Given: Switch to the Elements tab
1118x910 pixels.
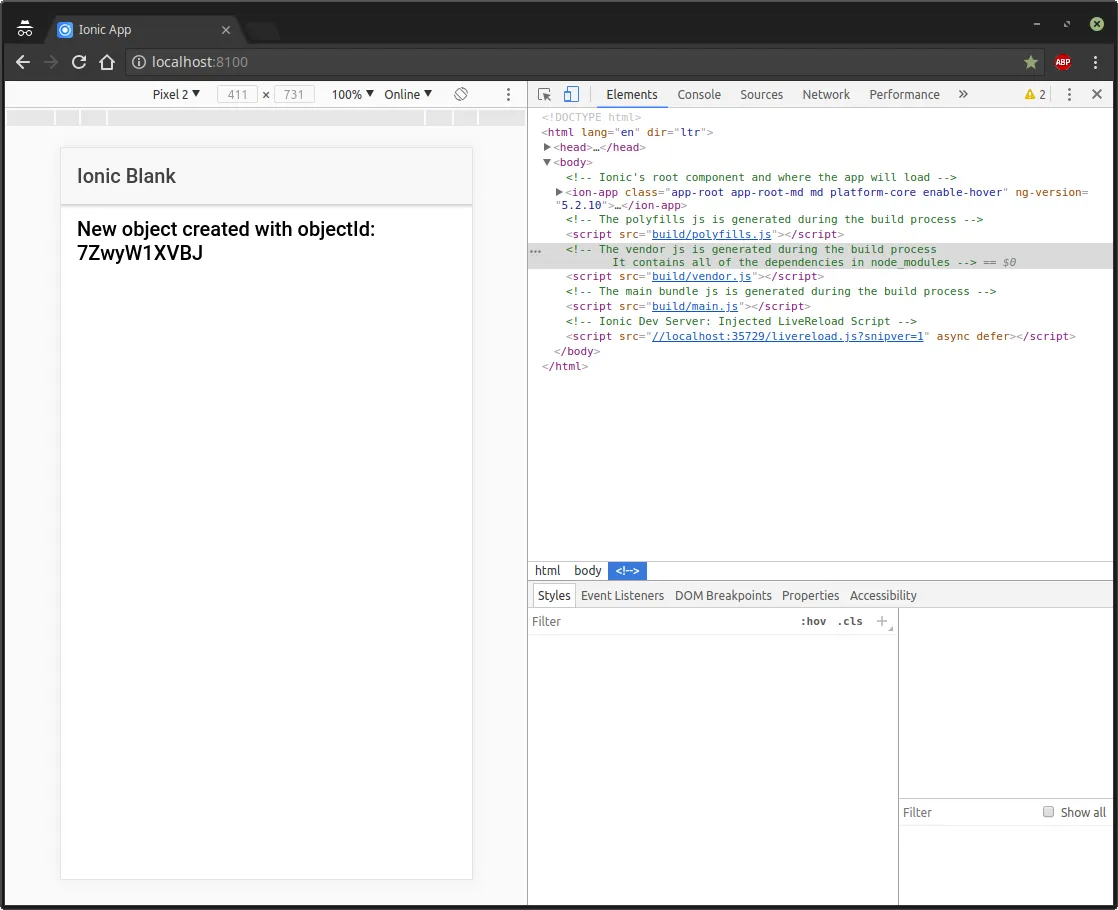Looking at the screenshot, I should click(x=632, y=94).
